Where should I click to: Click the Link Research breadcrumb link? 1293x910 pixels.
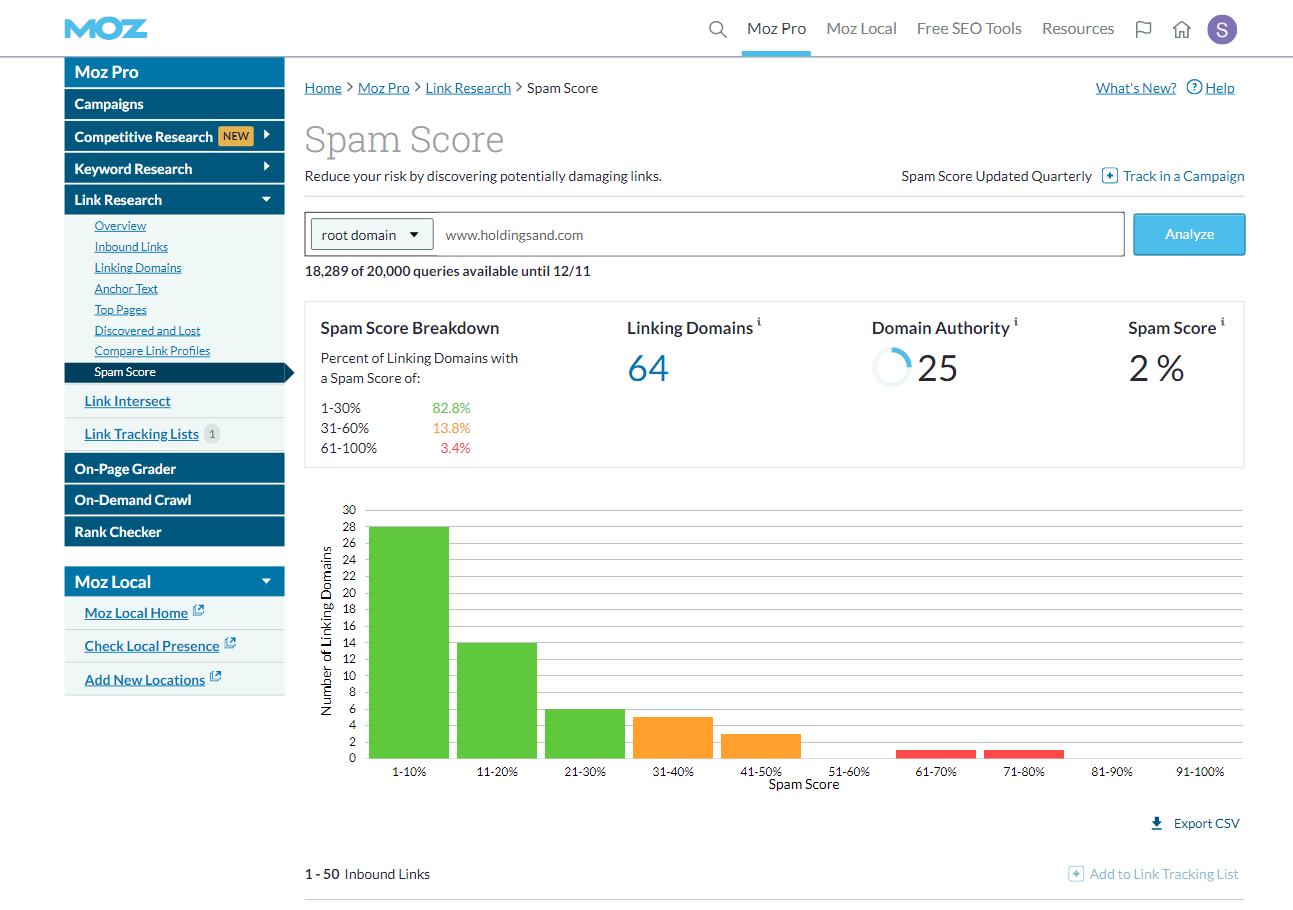point(468,88)
